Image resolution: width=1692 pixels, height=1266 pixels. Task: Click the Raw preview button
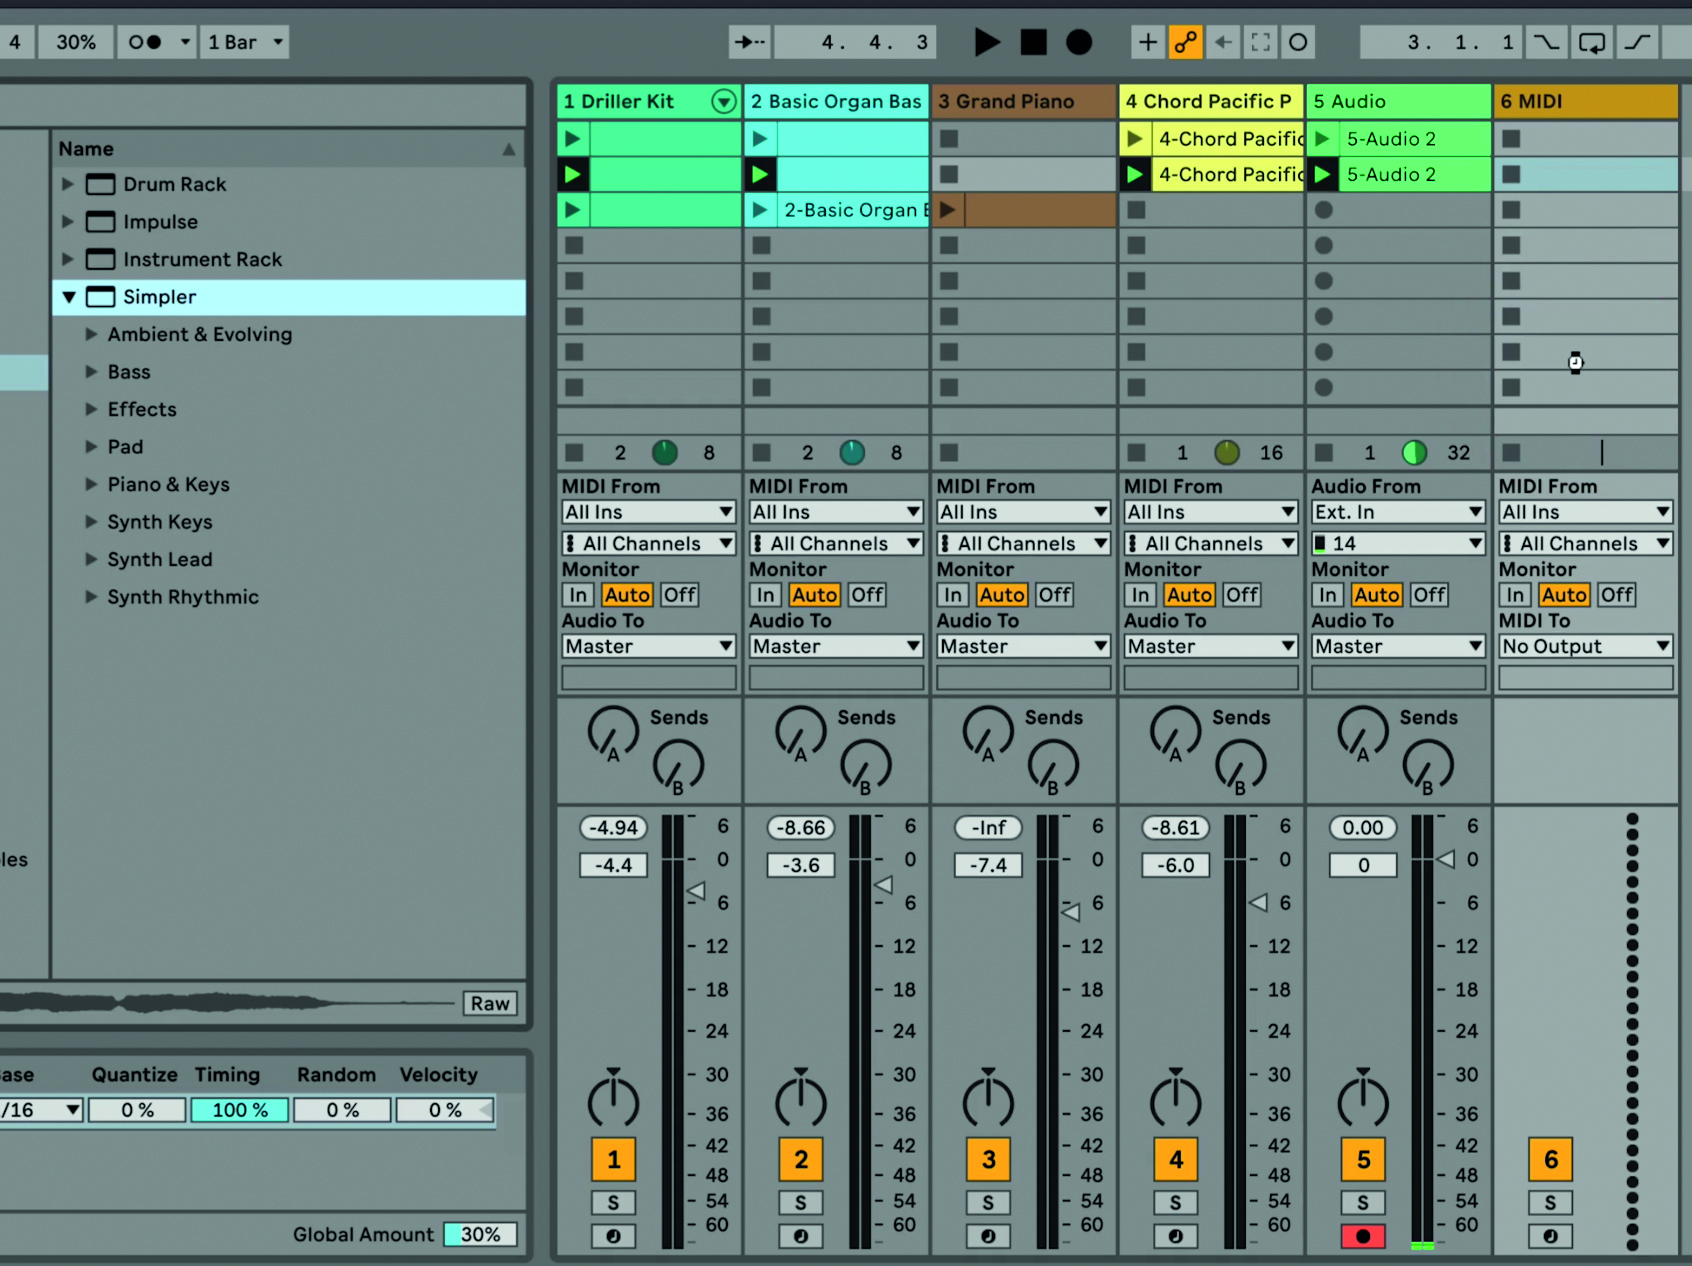(490, 1003)
